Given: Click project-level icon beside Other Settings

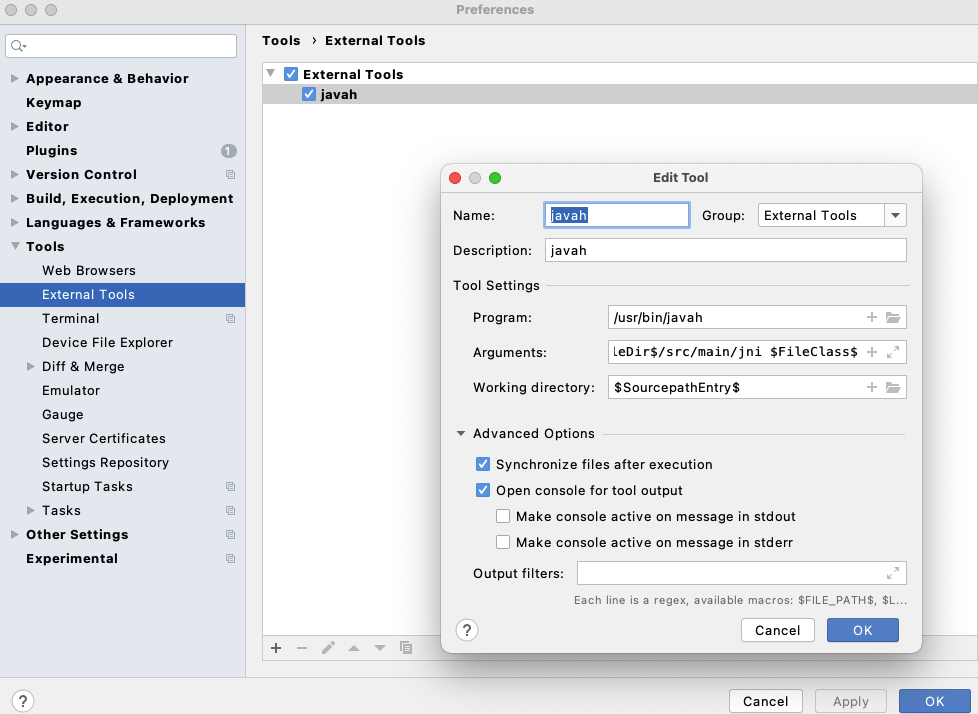Looking at the screenshot, I should (x=230, y=534).
